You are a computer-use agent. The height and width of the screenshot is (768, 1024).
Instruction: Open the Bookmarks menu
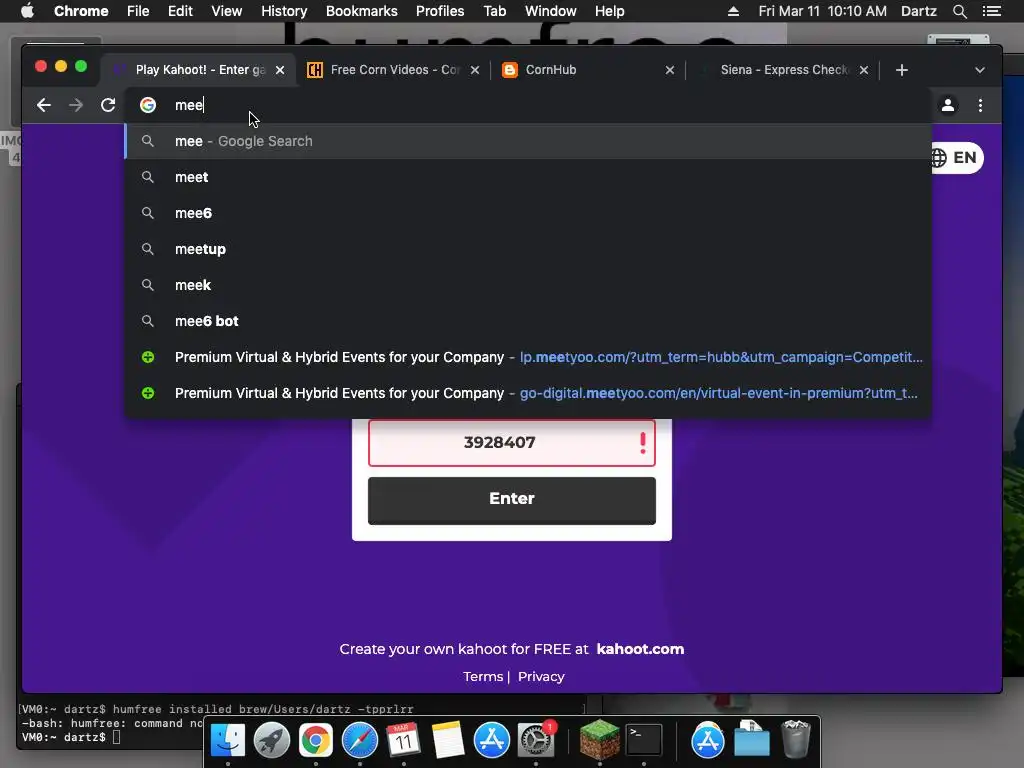click(362, 11)
